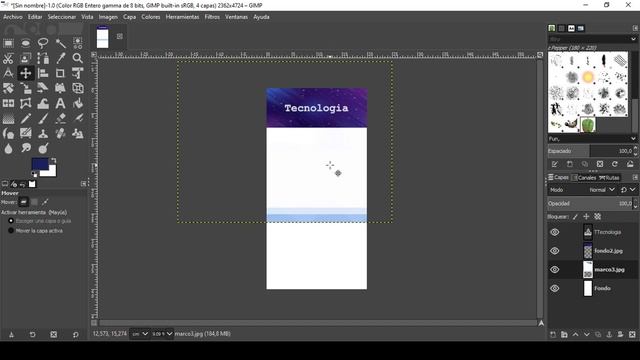This screenshot has width=640, height=360.
Task: Select the Fuzzy Select magic wand tool
Action: [x=60, y=43]
